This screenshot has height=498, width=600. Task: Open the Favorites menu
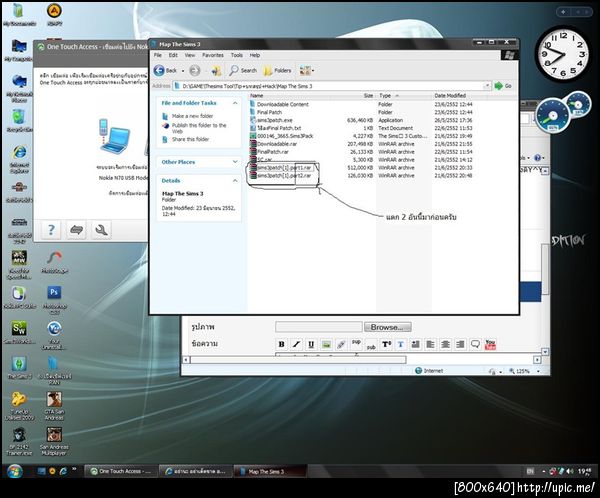click(213, 55)
